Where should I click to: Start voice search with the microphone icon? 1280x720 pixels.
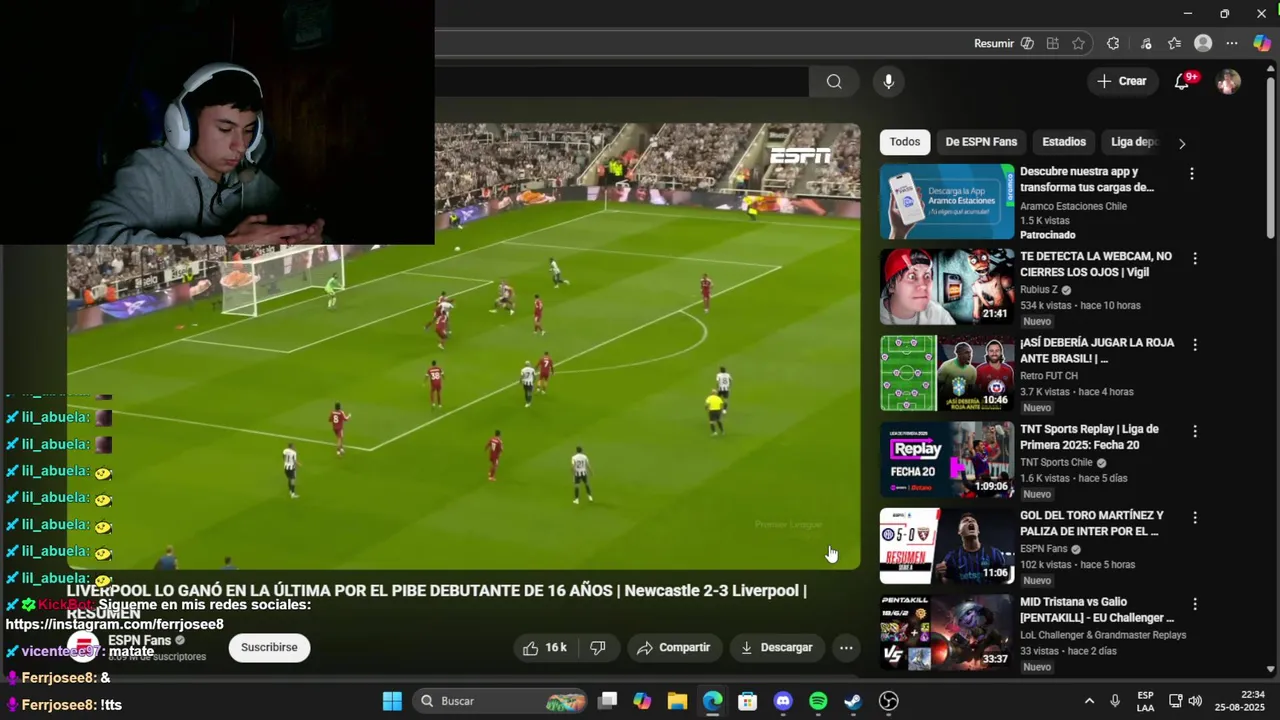pyautogui.click(x=888, y=82)
